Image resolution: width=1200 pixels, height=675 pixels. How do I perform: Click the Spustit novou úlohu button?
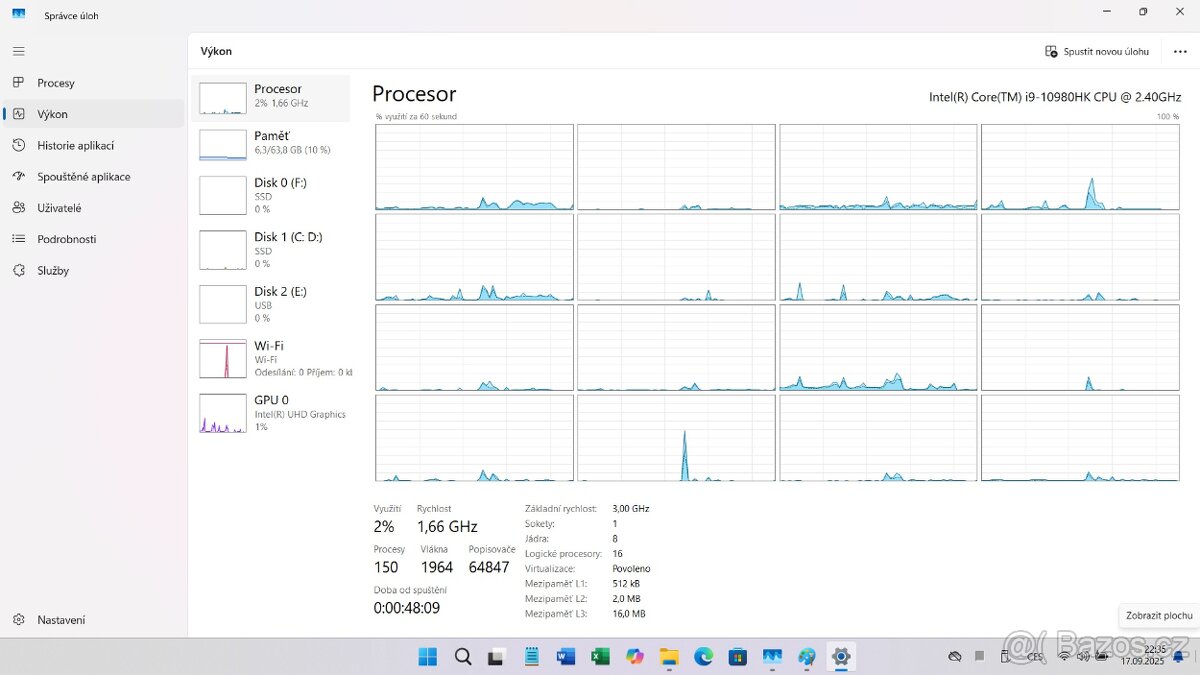(x=1093, y=51)
